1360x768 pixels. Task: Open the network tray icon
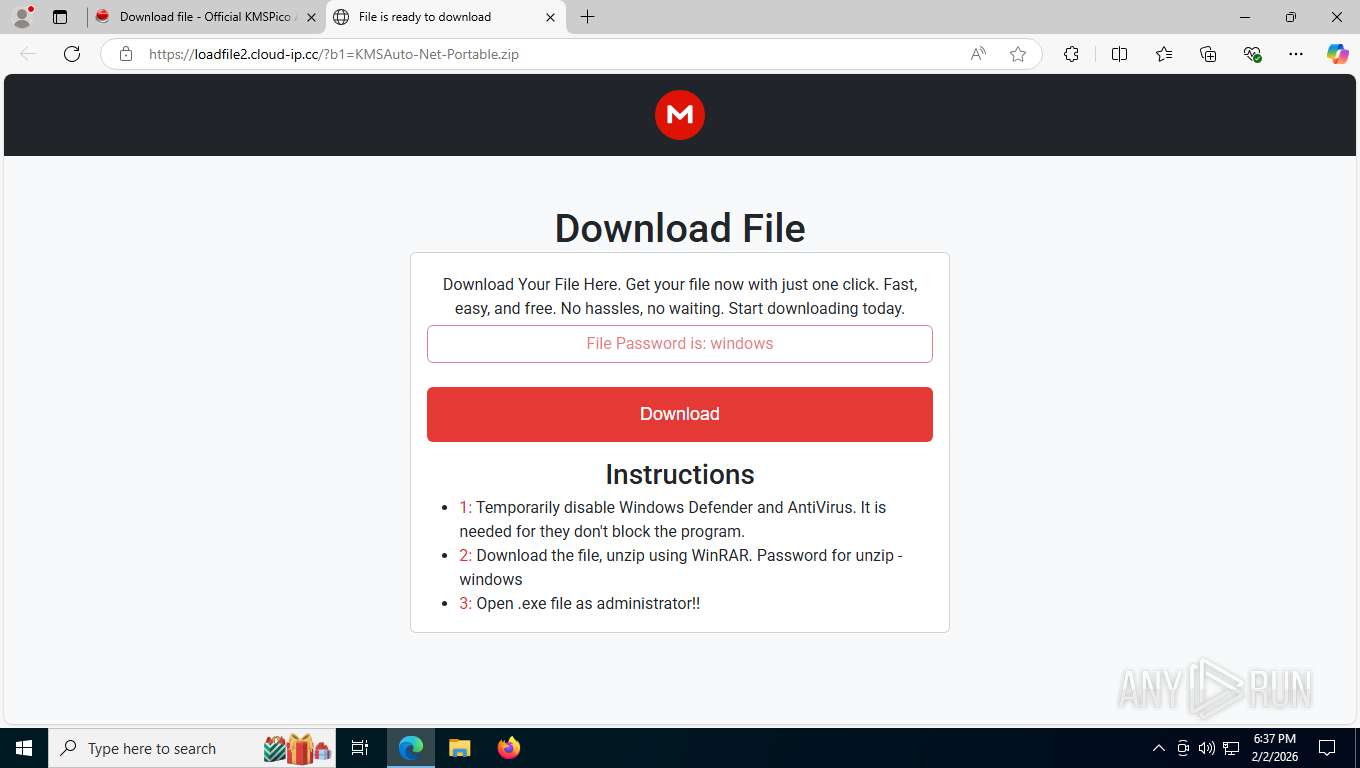[x=1231, y=748]
